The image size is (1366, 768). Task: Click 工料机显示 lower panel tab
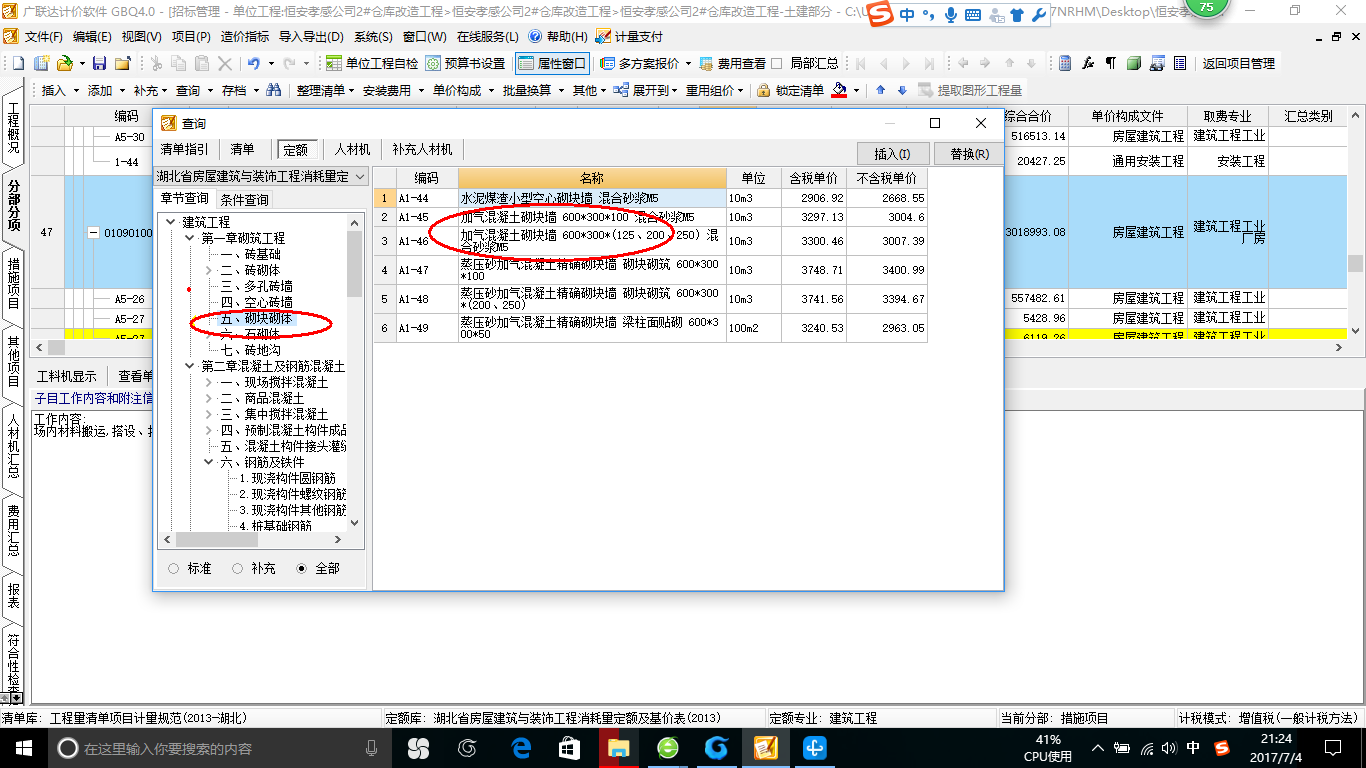[67, 376]
